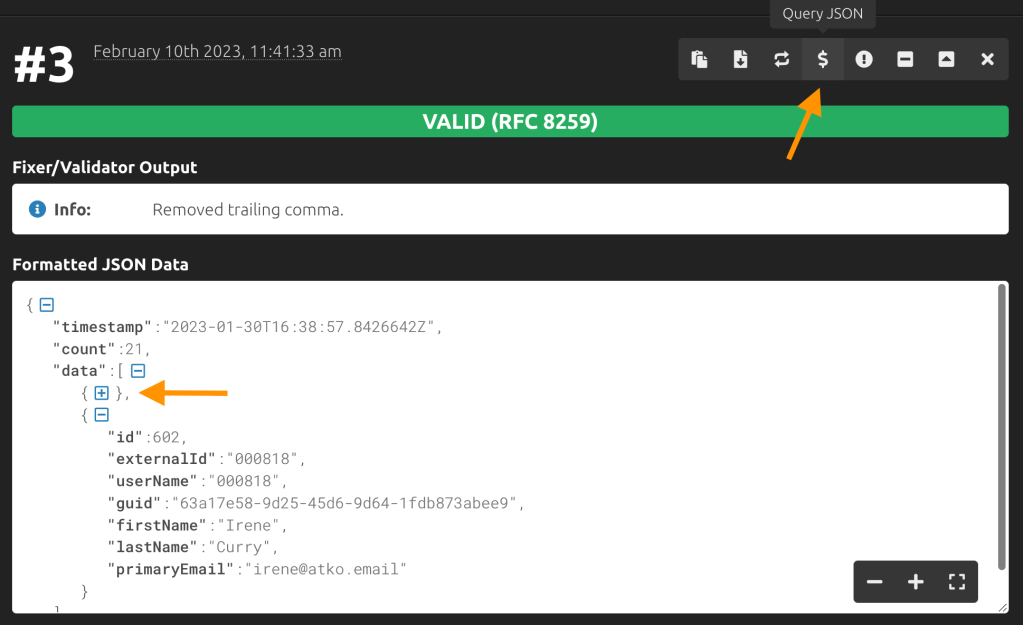Click the convert arrows icon
Viewport: 1023px width, 625px height.
782,60
